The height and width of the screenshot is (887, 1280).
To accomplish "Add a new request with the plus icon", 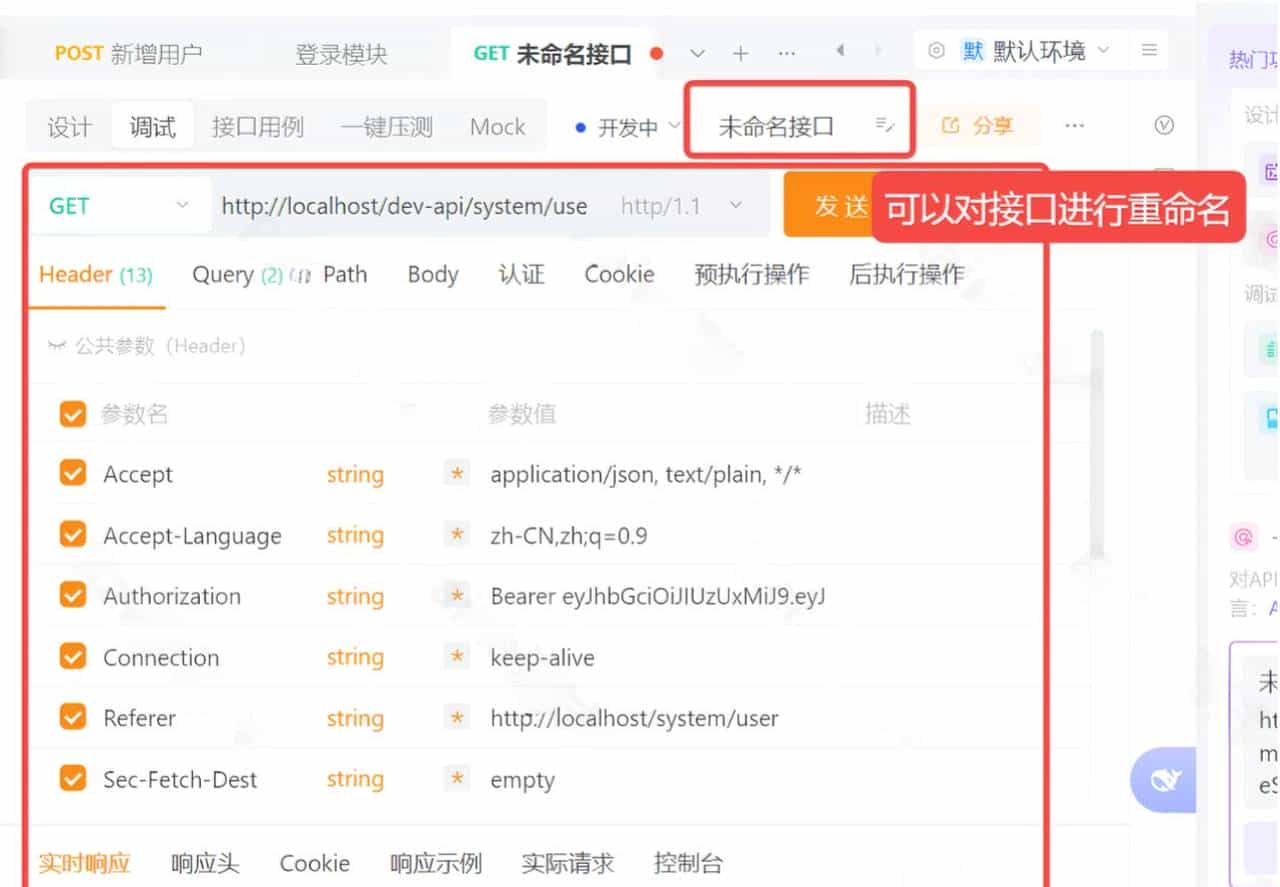I will point(740,55).
